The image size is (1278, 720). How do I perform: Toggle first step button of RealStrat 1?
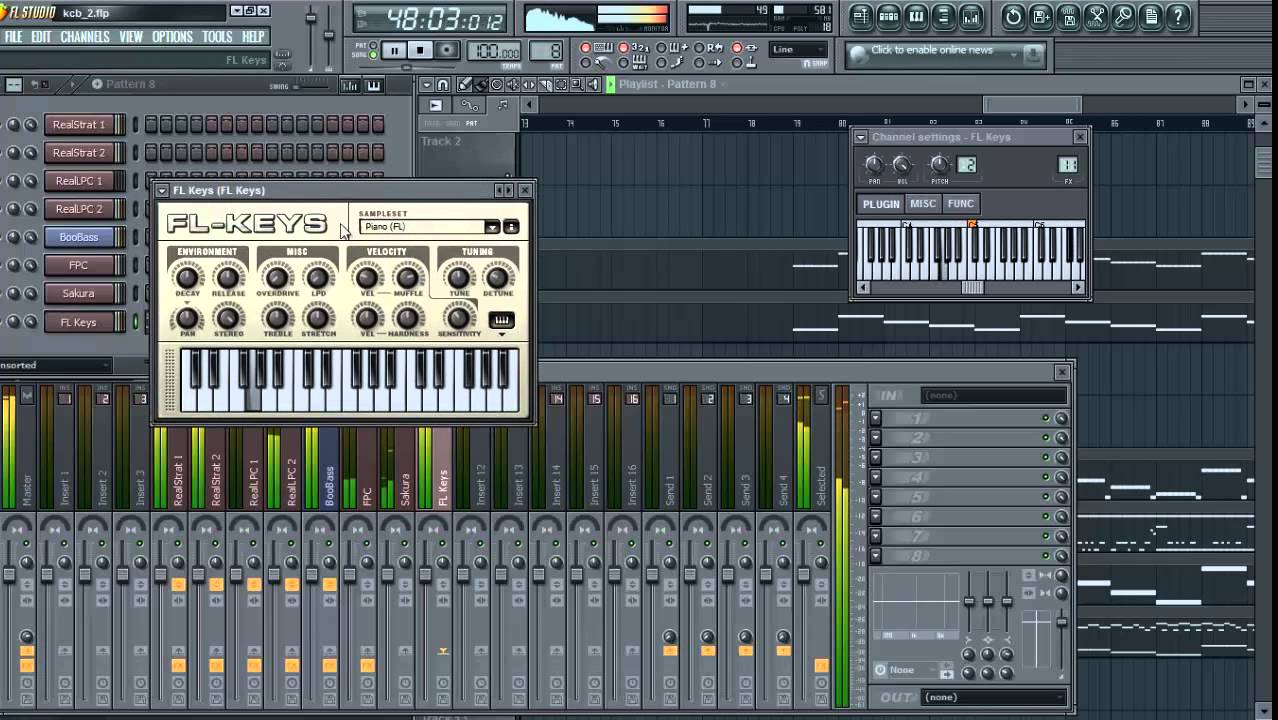151,125
